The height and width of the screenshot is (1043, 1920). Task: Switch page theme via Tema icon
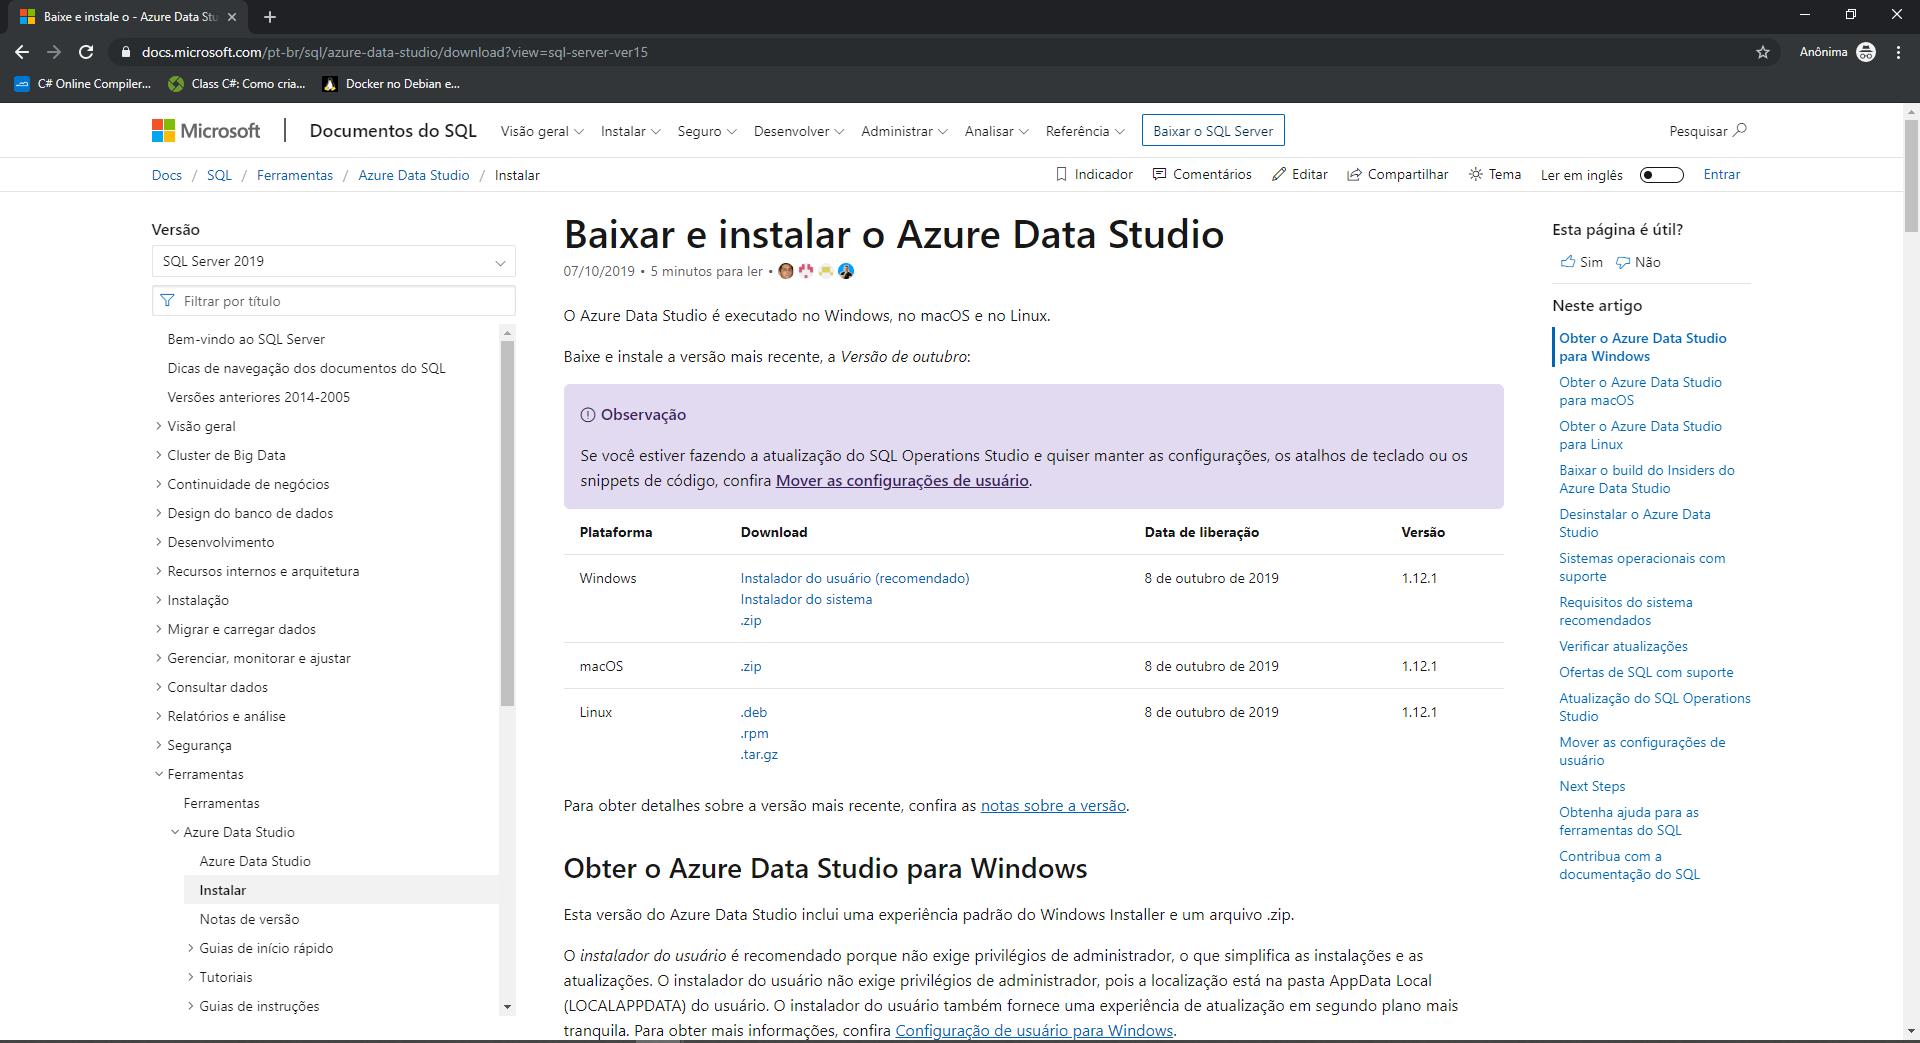[x=1477, y=174]
